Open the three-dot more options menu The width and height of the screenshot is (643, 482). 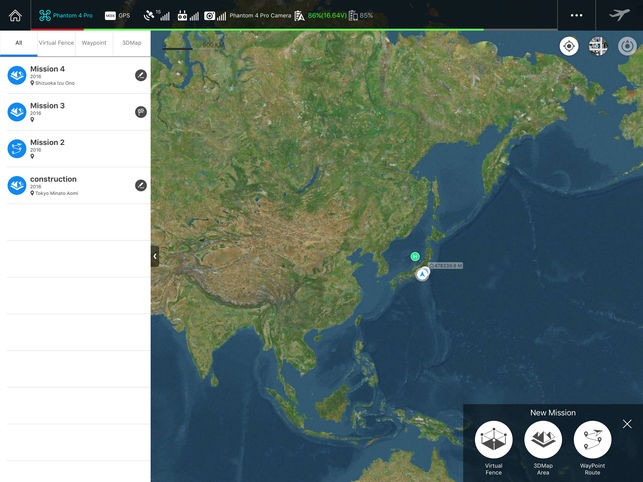coord(576,15)
